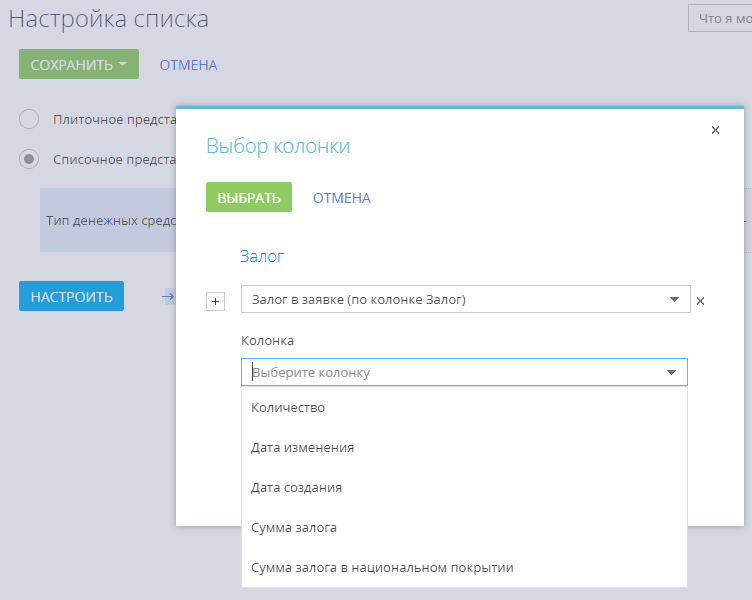Click the plus icon beside Залог в заявке

215,302
